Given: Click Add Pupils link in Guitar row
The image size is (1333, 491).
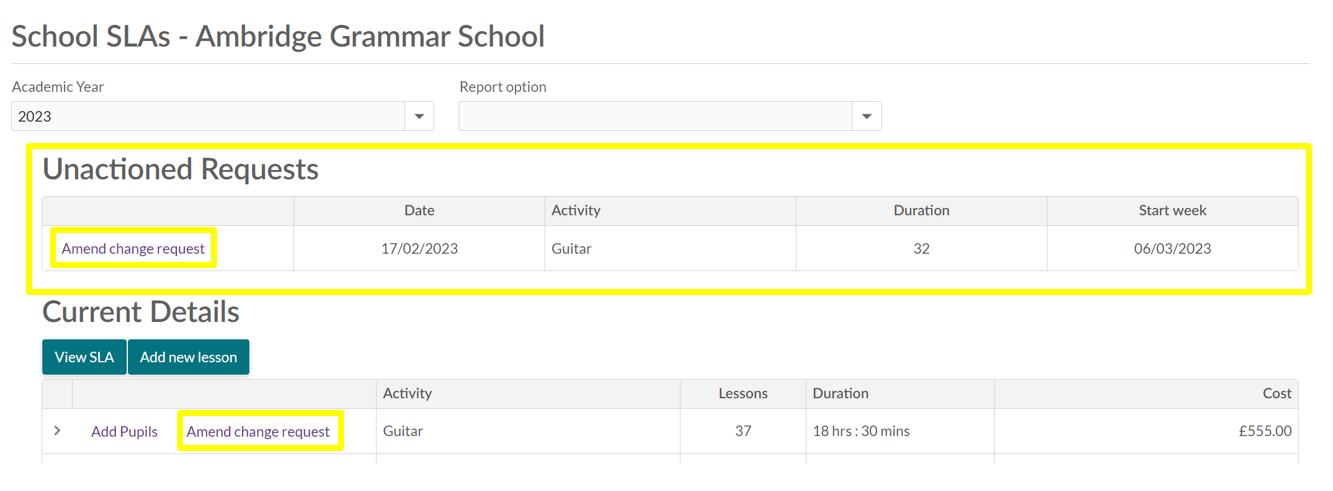Looking at the screenshot, I should pyautogui.click(x=124, y=432).
